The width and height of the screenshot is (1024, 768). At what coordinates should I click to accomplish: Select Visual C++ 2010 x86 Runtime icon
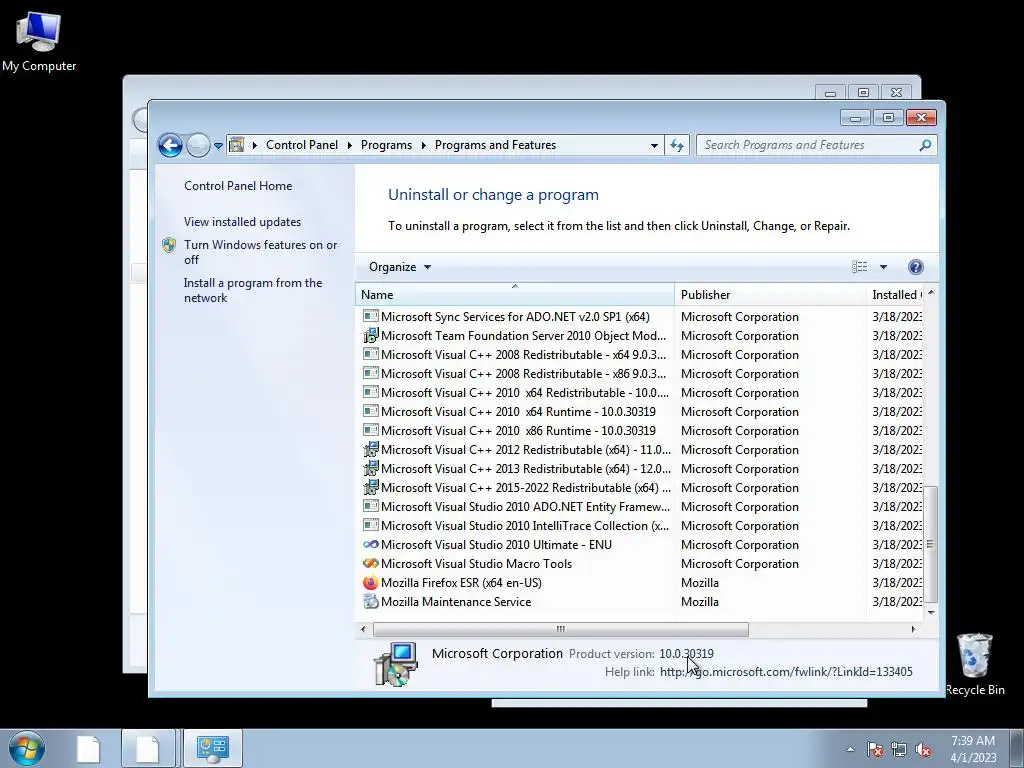click(371, 430)
